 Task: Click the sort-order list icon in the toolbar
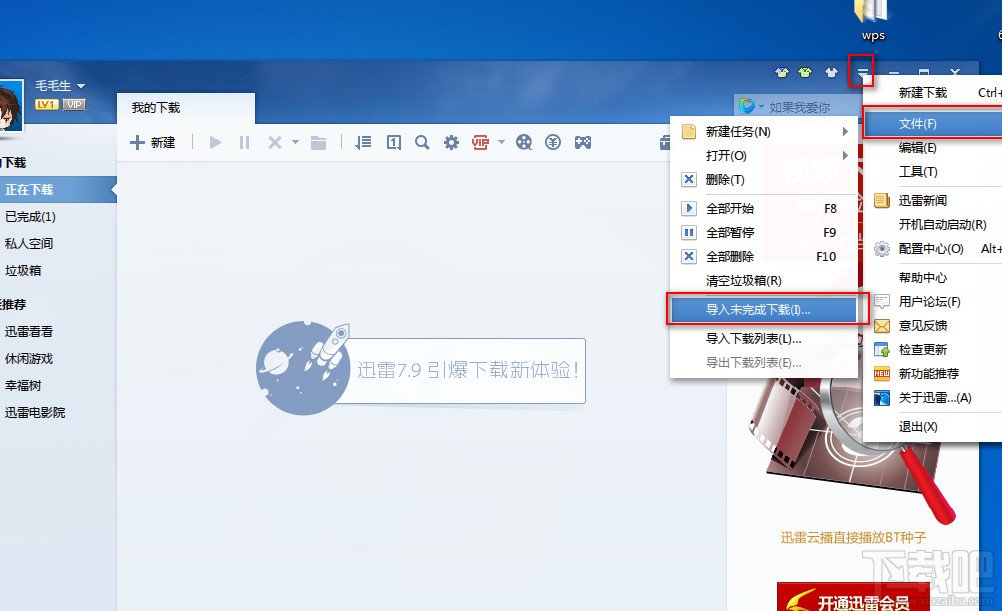(363, 142)
